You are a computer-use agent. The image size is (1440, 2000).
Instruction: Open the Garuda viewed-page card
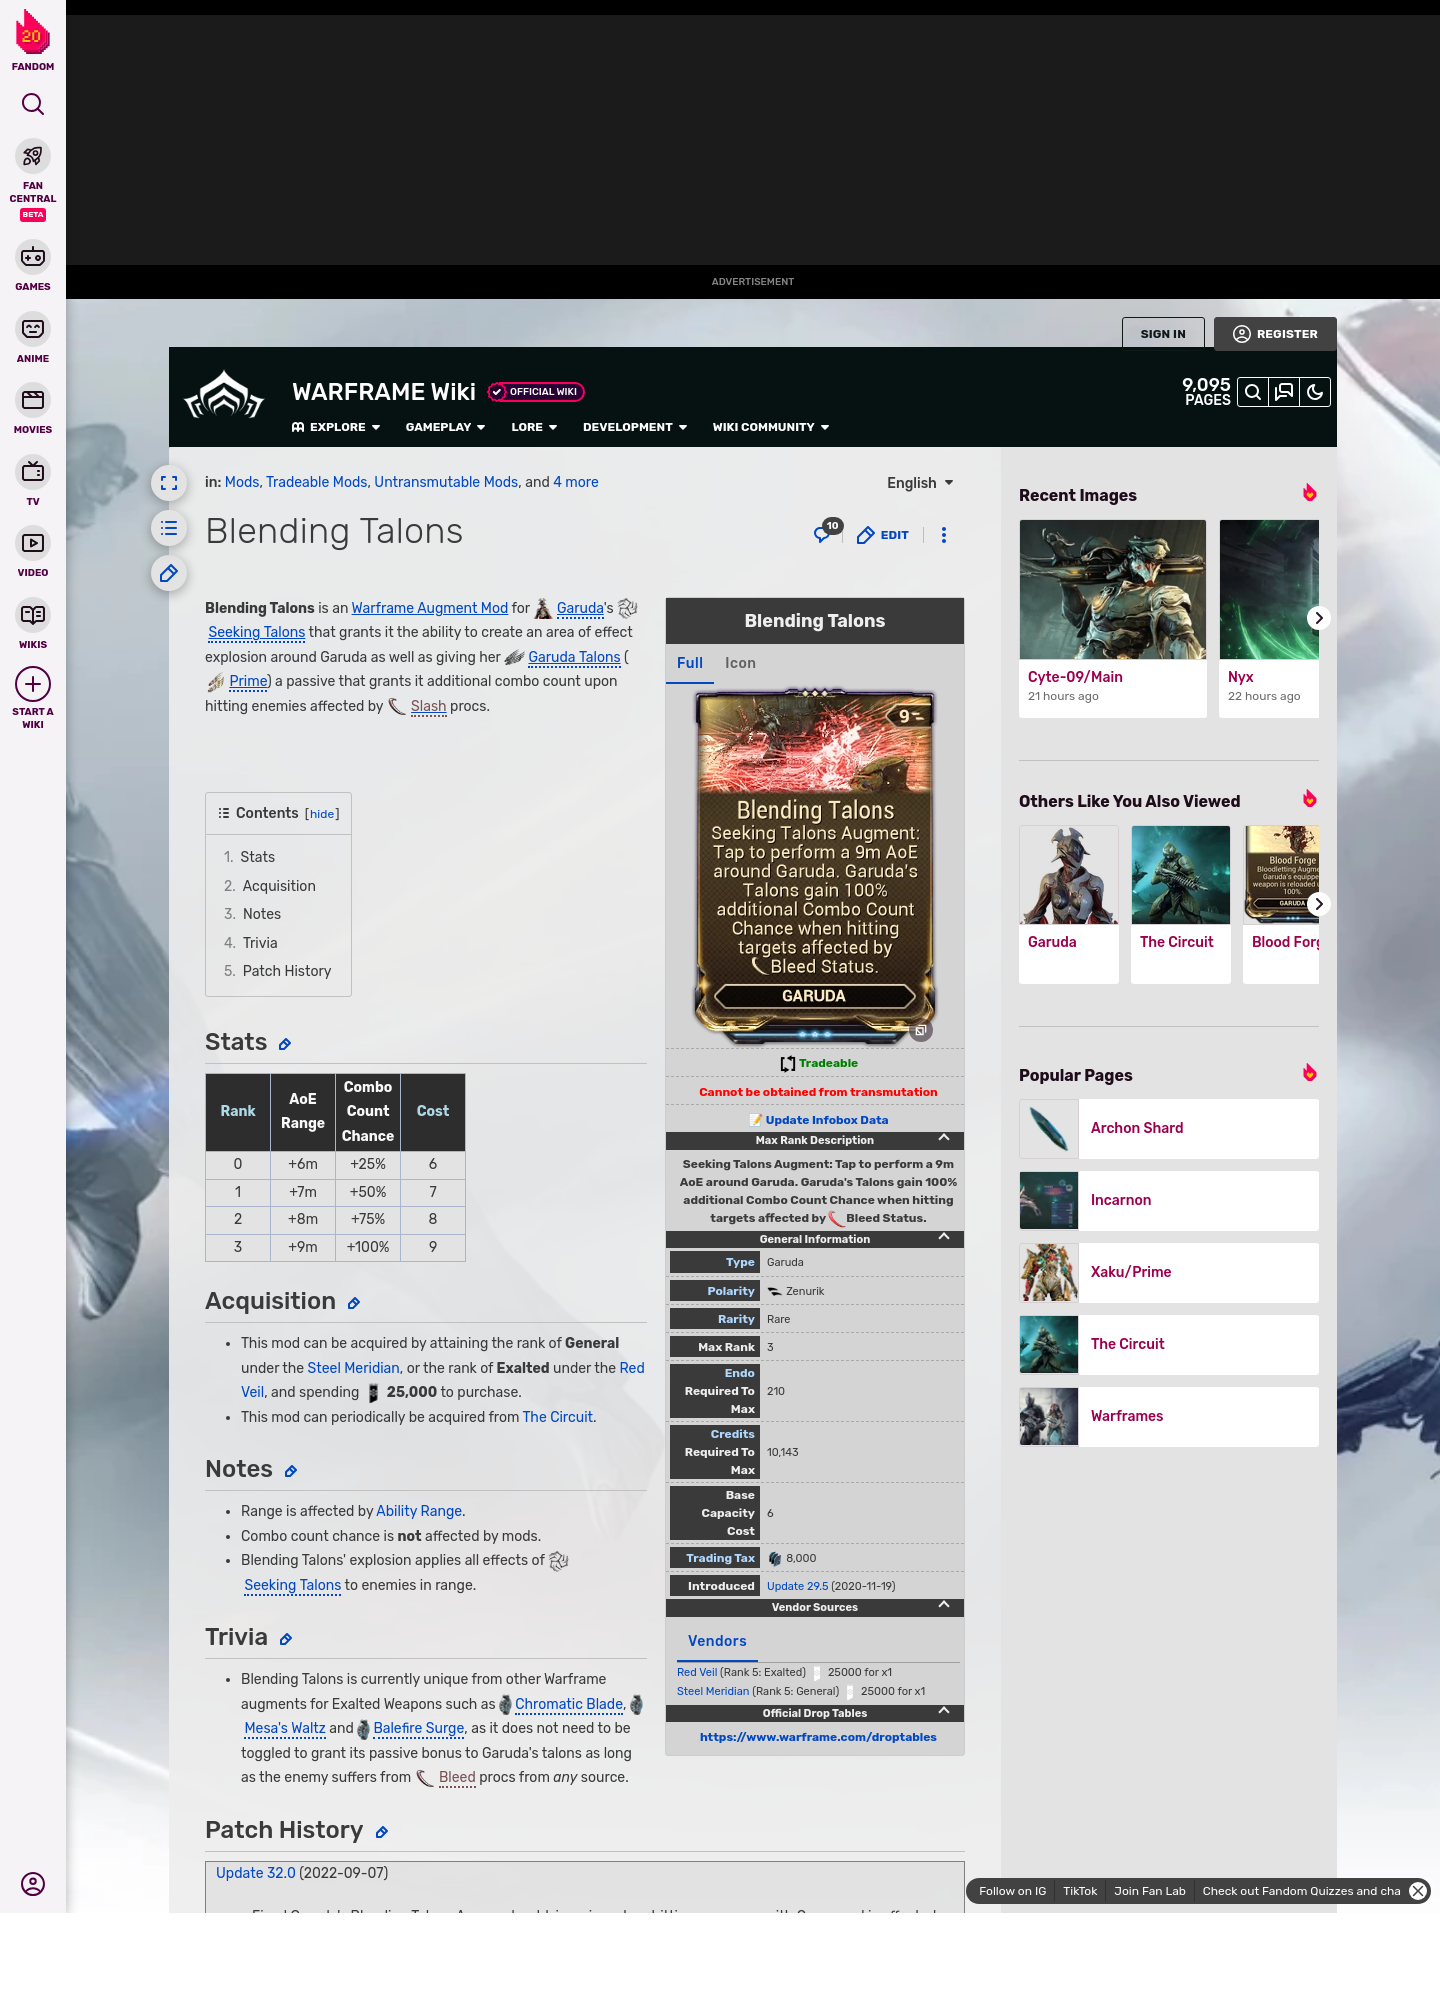click(x=1069, y=904)
